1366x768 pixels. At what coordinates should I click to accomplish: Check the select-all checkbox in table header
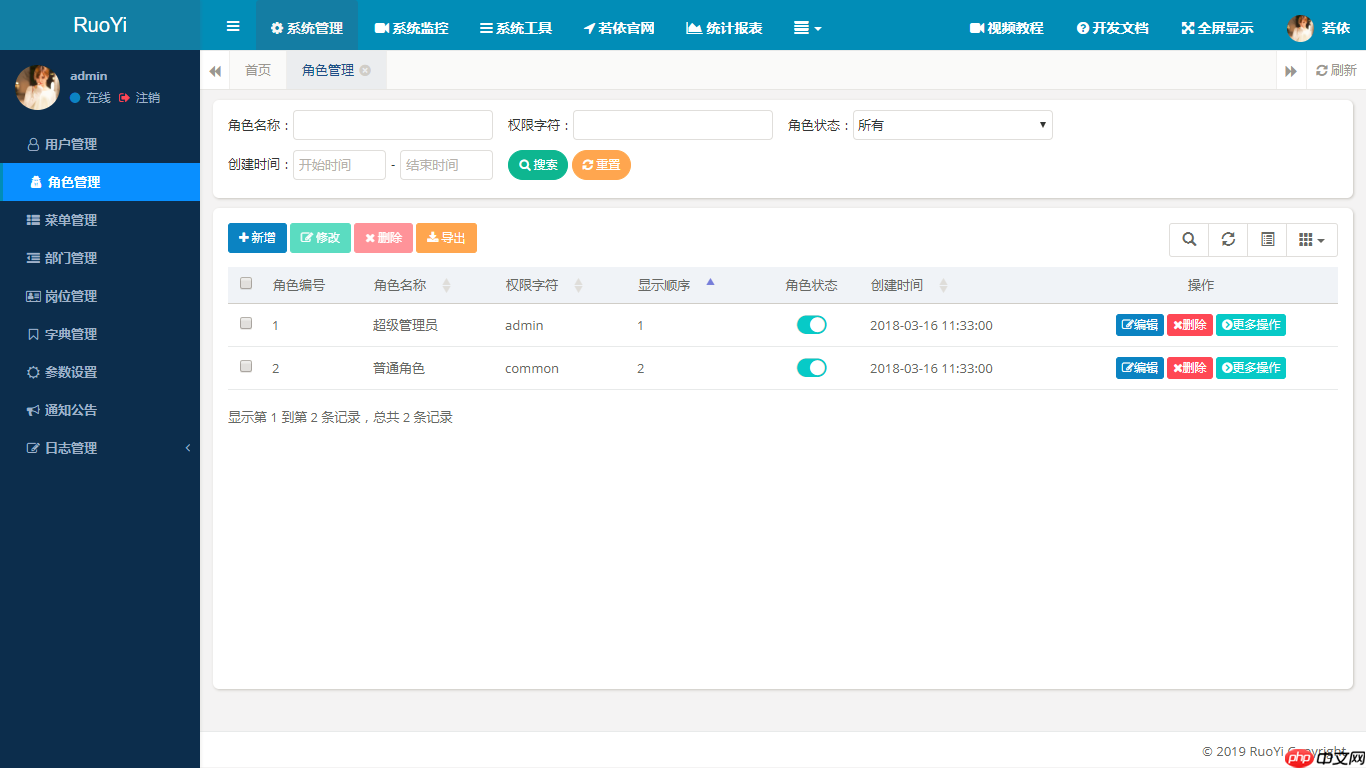coord(245,284)
